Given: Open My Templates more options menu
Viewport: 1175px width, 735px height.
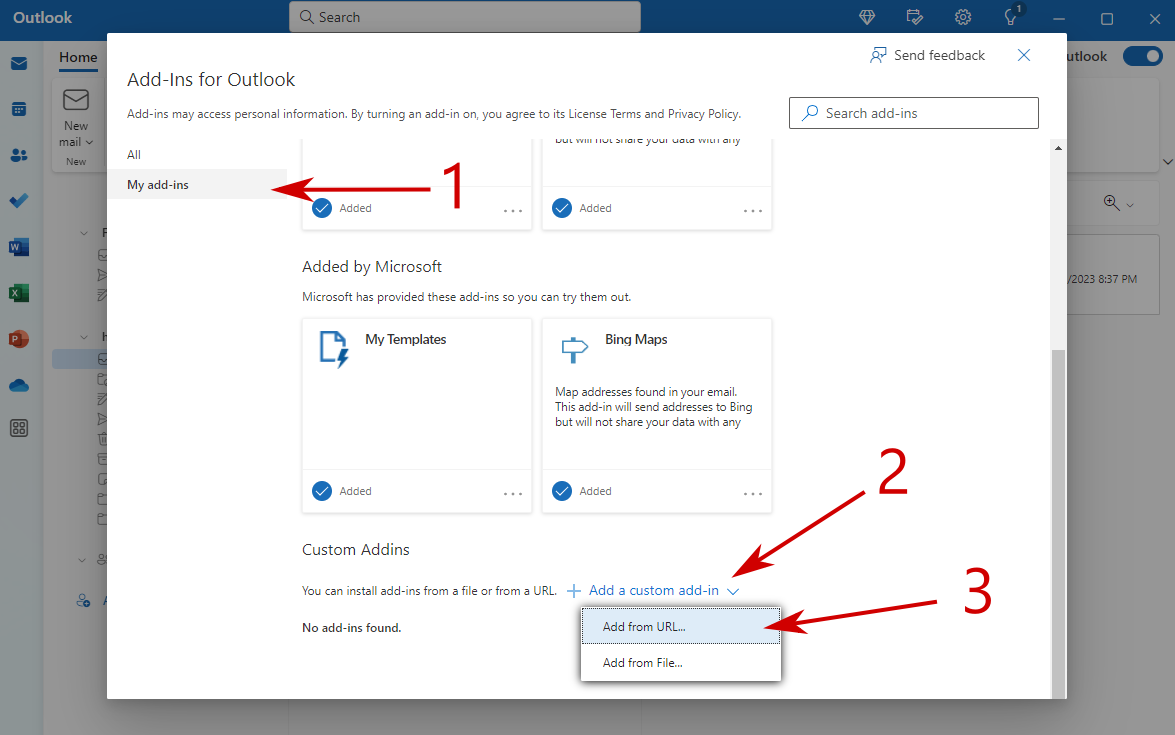Looking at the screenshot, I should tap(513, 492).
